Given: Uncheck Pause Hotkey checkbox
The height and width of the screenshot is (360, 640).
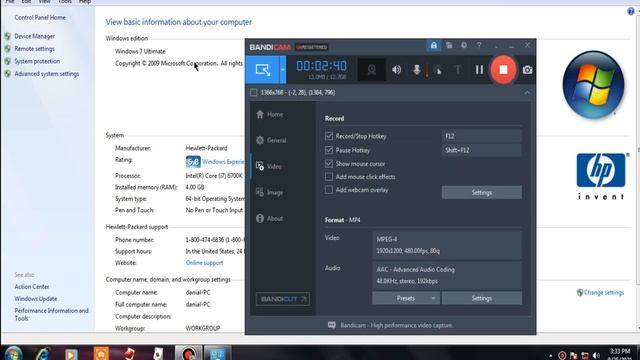Looking at the screenshot, I should (x=329, y=150).
